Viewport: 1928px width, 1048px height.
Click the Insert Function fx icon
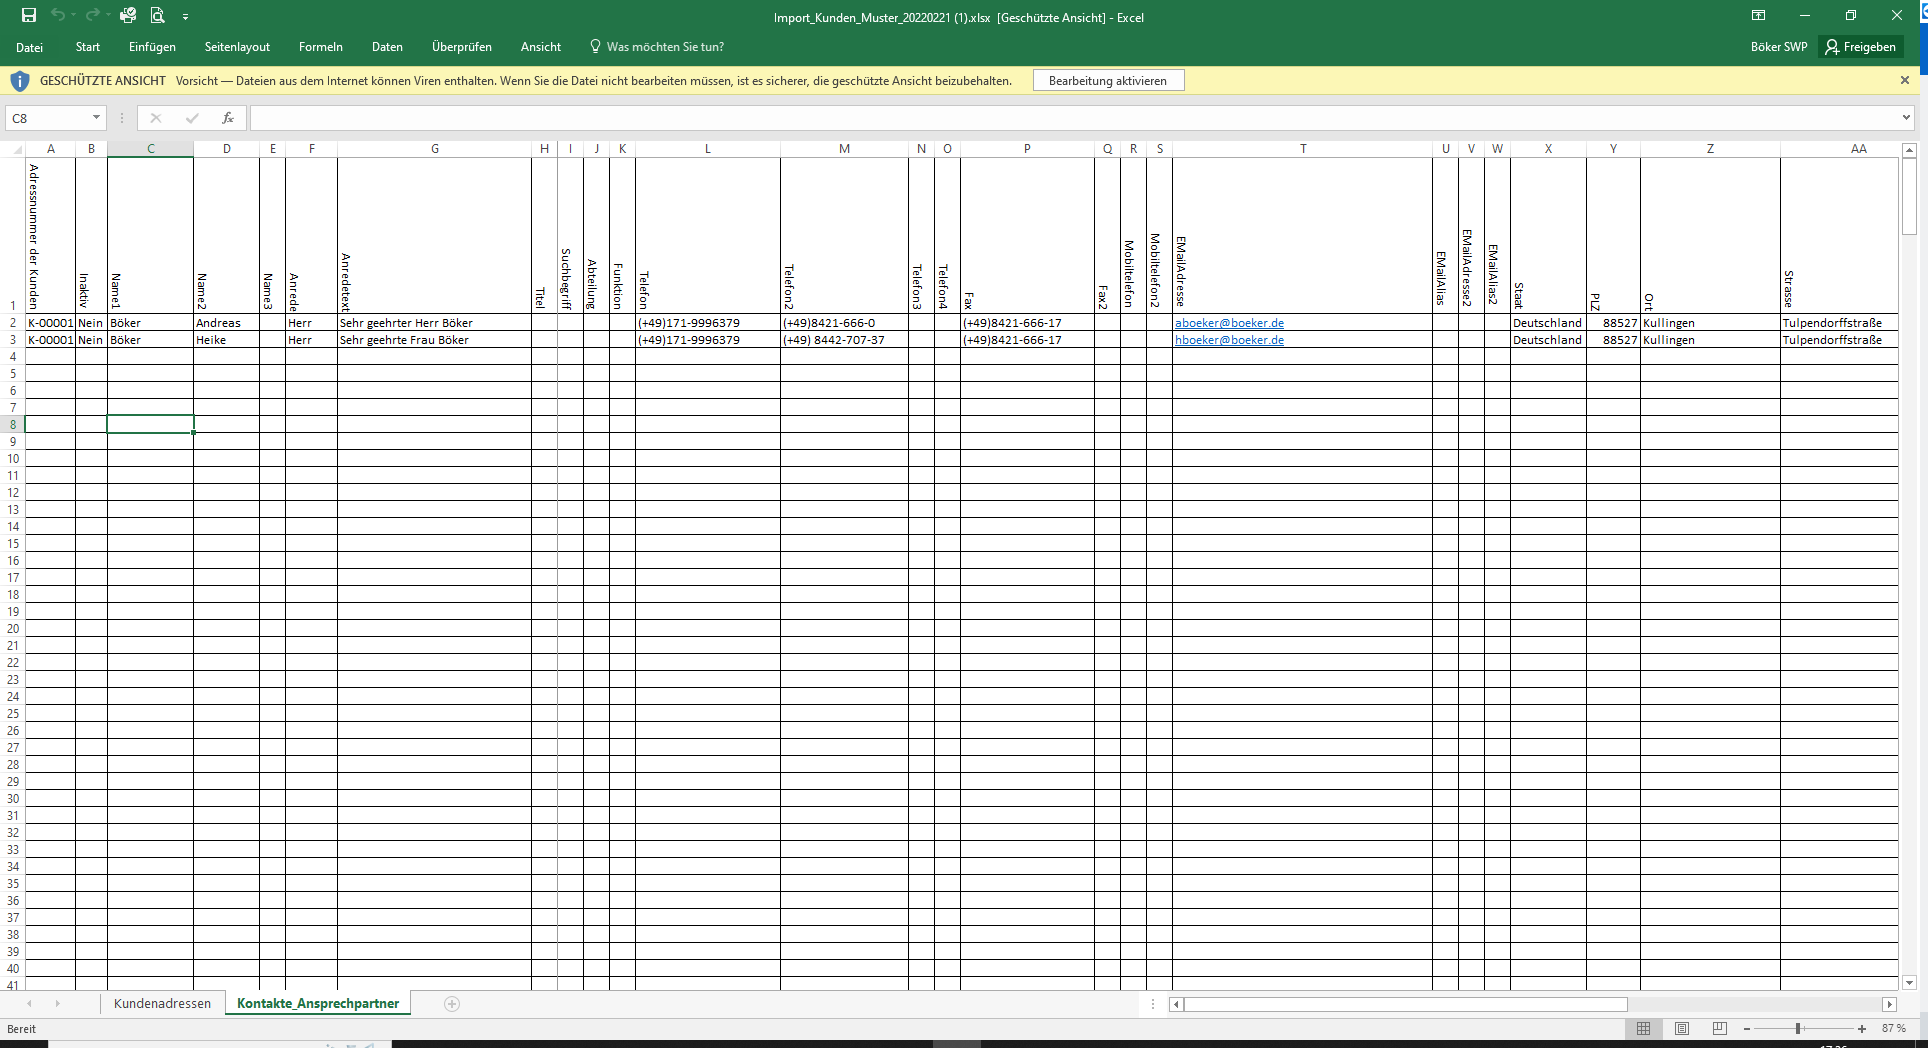click(228, 118)
